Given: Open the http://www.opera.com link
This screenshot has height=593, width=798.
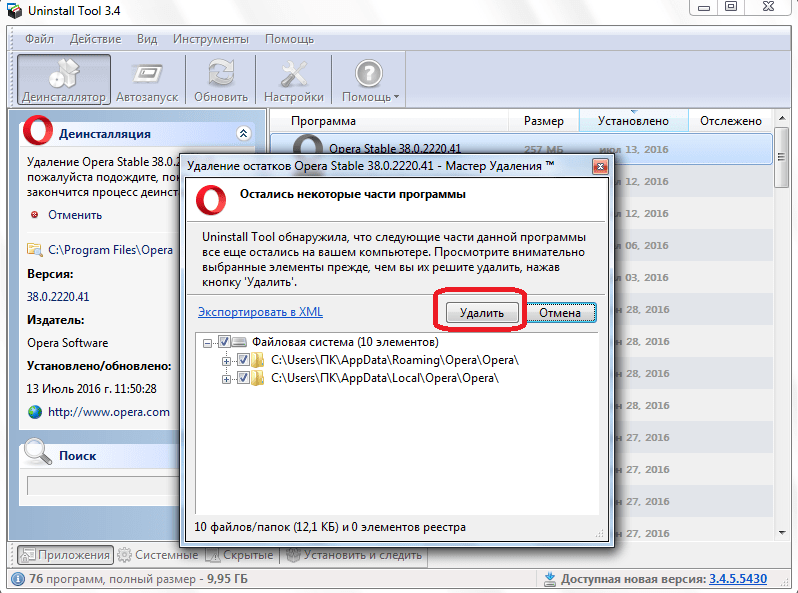Looking at the screenshot, I should tap(109, 412).
